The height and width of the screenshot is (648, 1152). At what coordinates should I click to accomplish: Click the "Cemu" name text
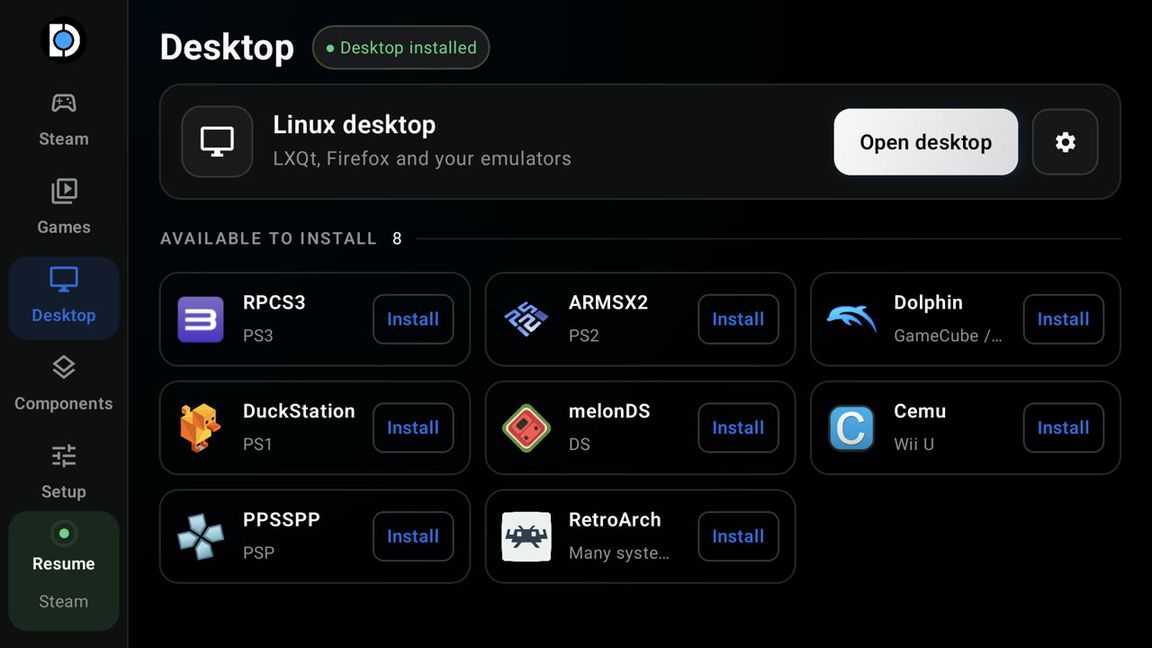920,411
